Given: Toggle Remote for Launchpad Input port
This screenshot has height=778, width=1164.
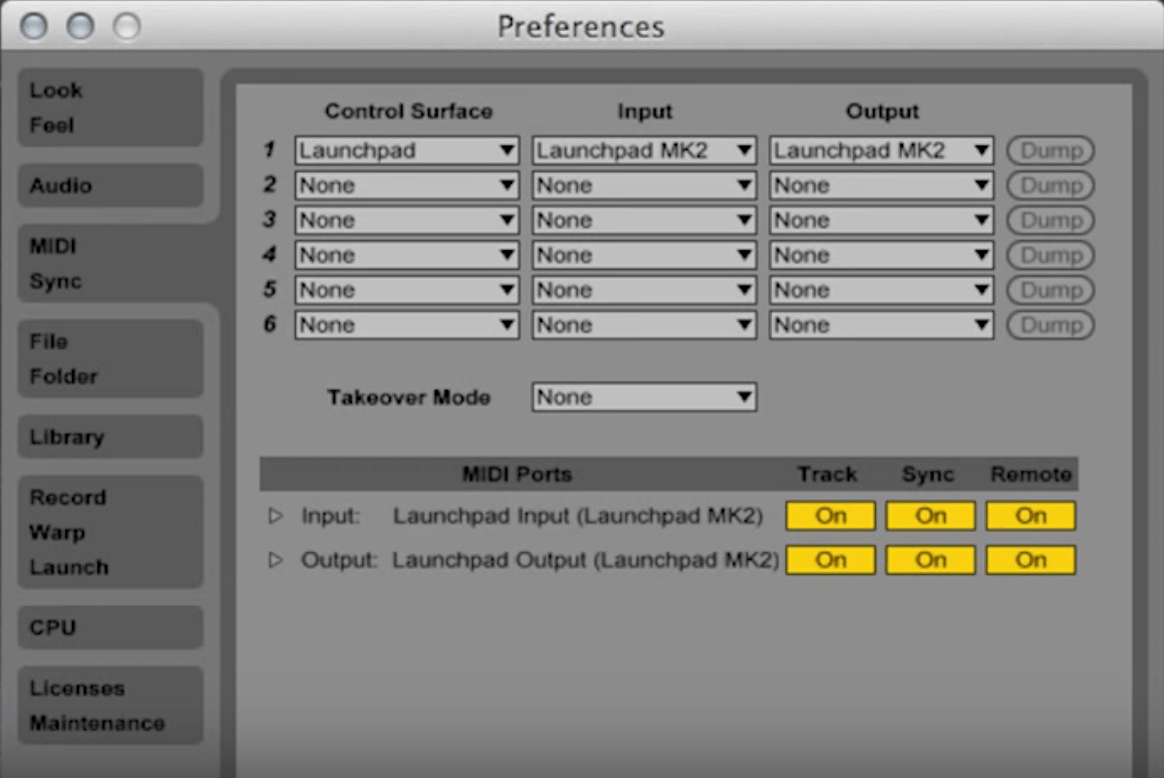Looking at the screenshot, I should [x=1030, y=516].
